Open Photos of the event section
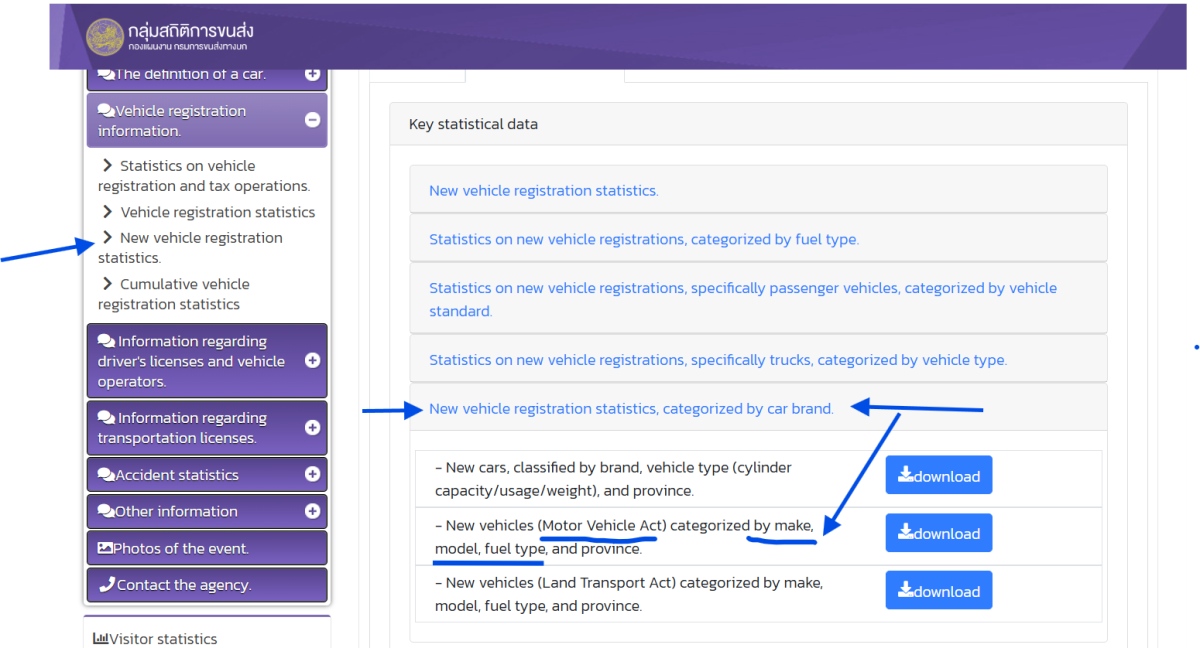 (207, 548)
